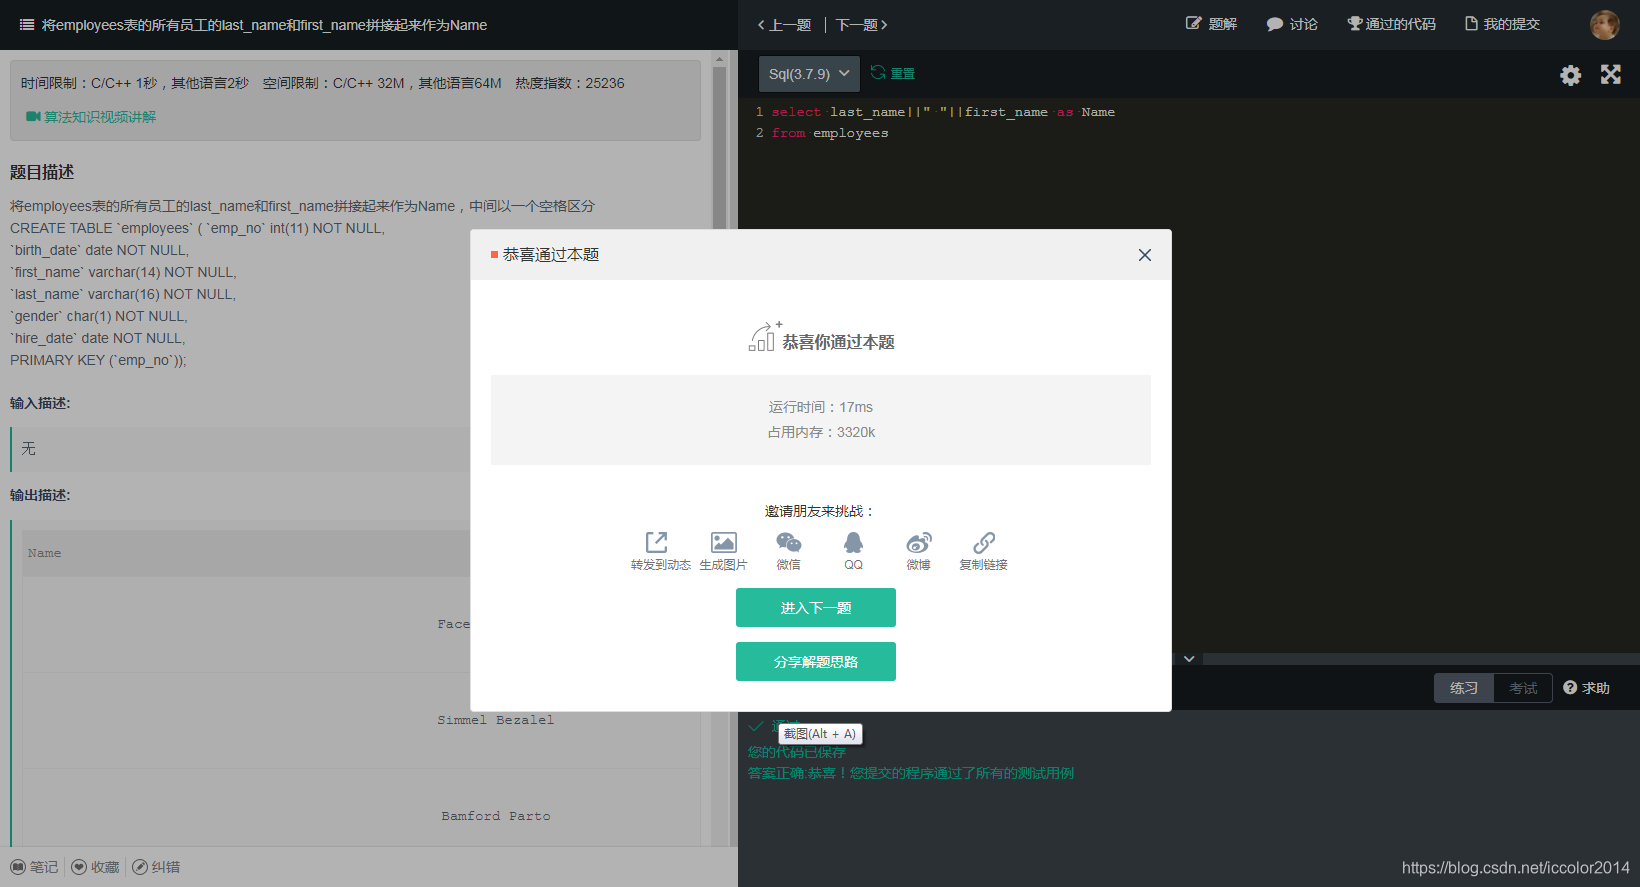This screenshot has height=887, width=1640.
Task: Click 收藏 favorite button
Action: (x=96, y=867)
